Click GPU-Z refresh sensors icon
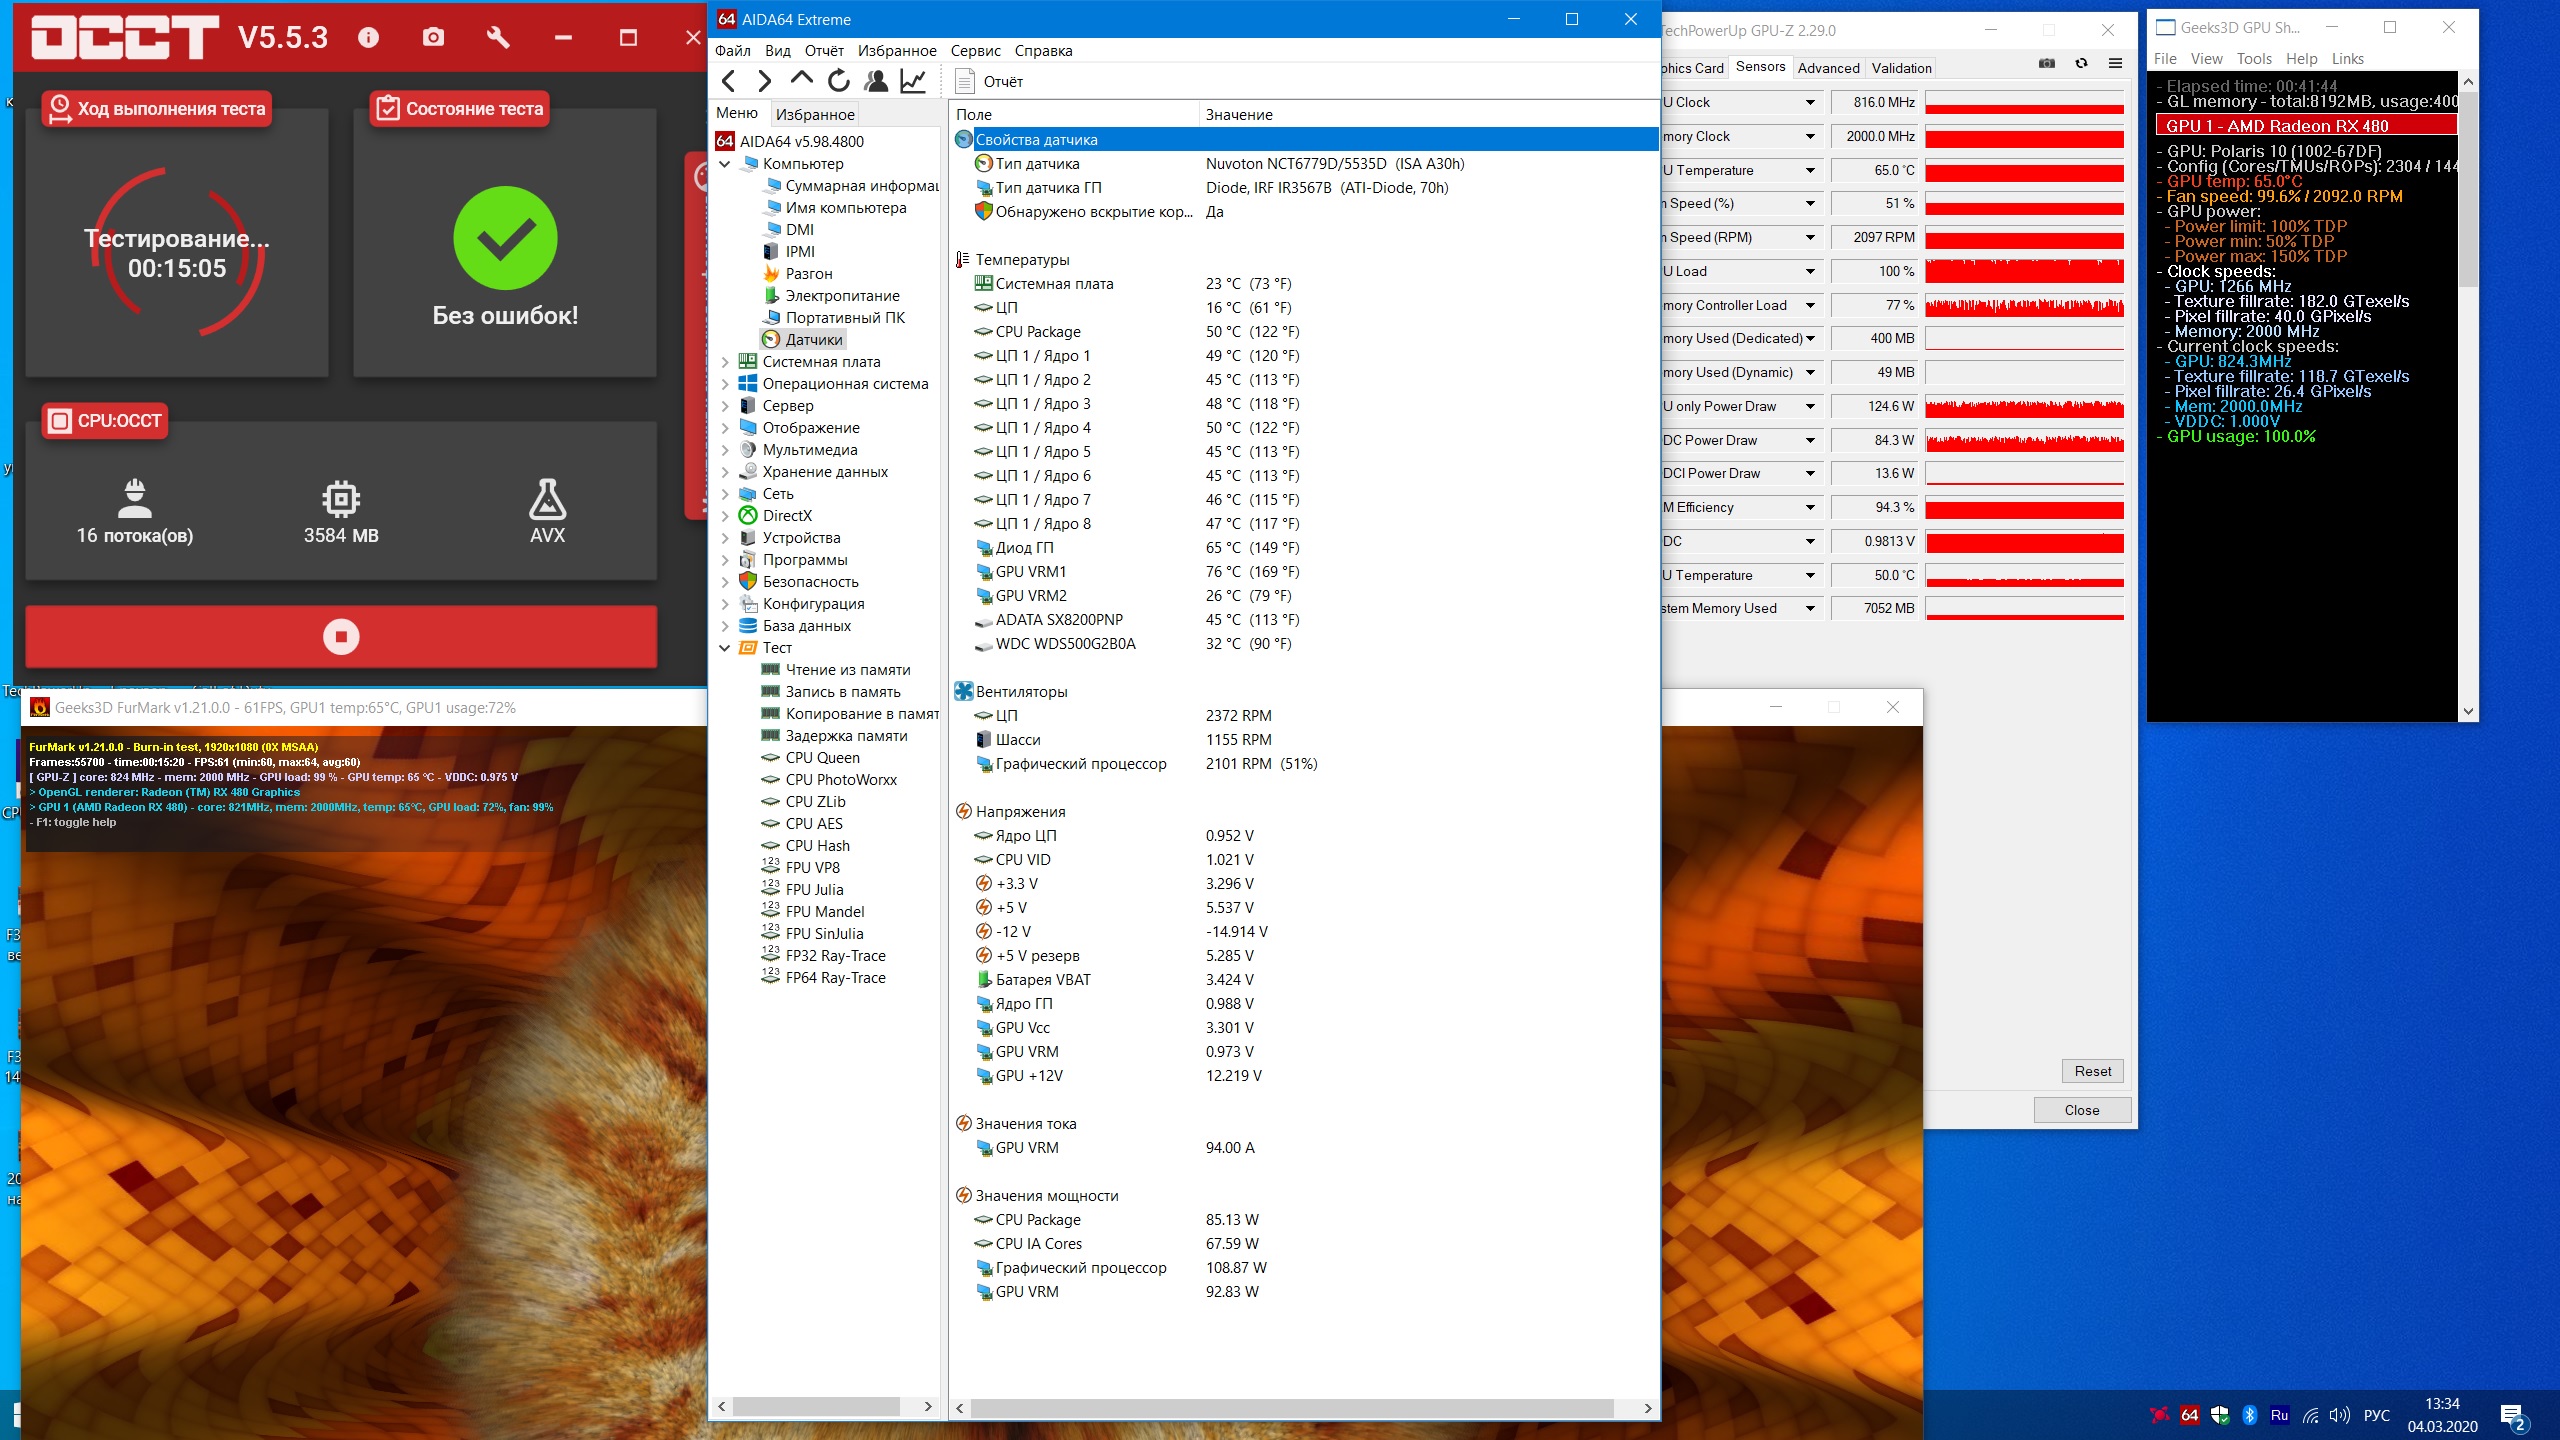 coord(2081,64)
